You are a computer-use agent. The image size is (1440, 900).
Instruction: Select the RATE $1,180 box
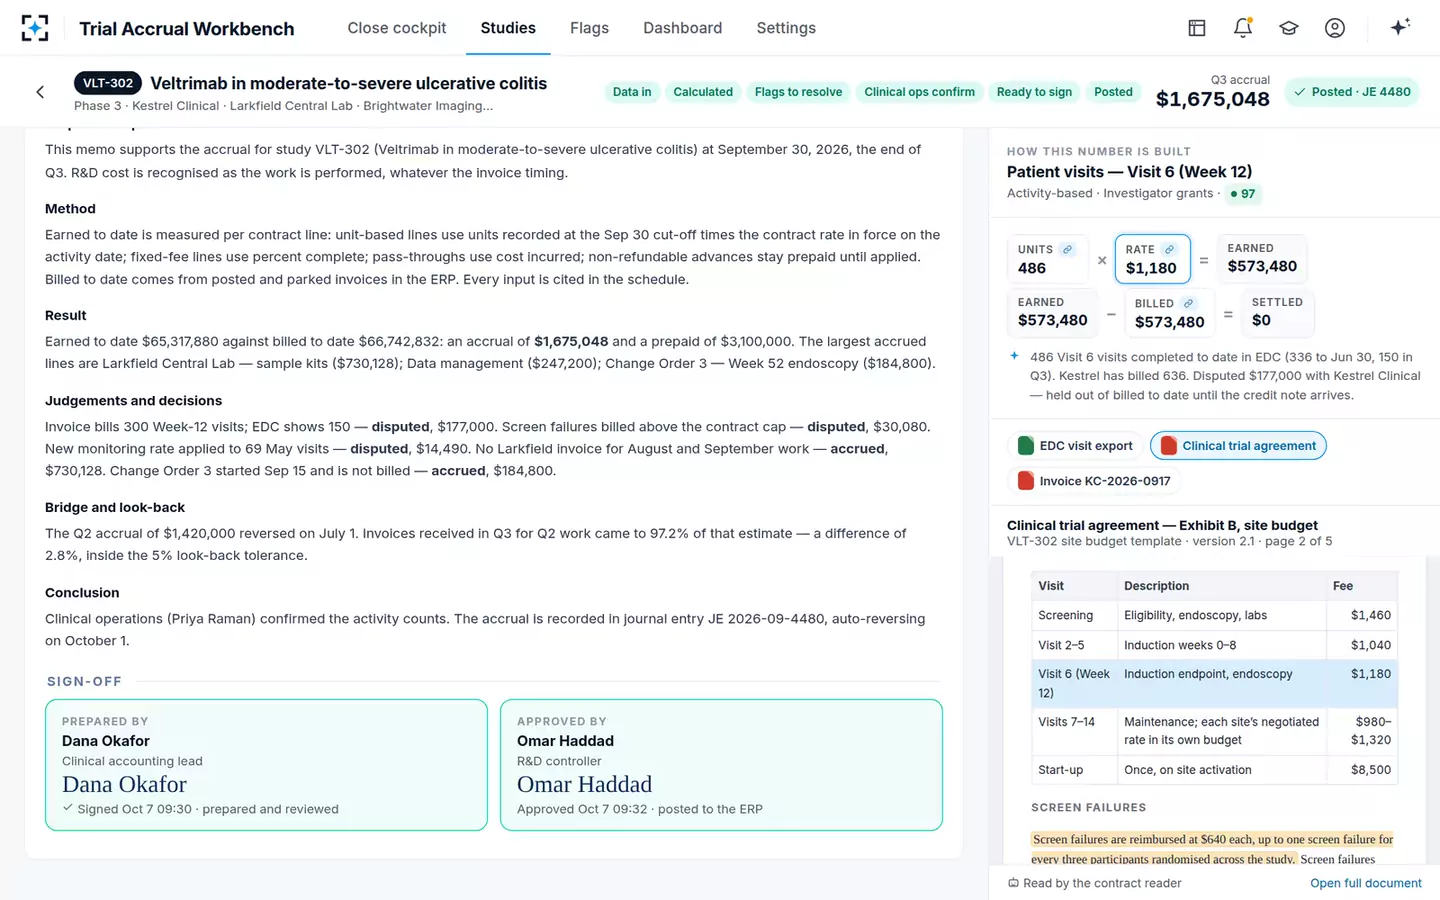(1152, 259)
